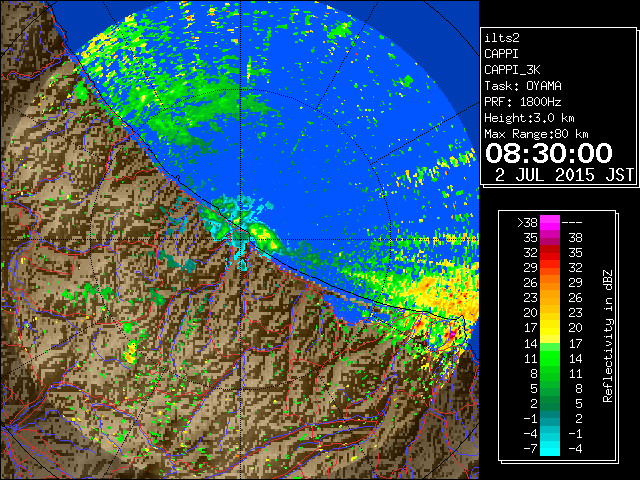Click 'PRF: 1800Hz' text
Viewport: 640px width, 480px height.
pos(523,102)
